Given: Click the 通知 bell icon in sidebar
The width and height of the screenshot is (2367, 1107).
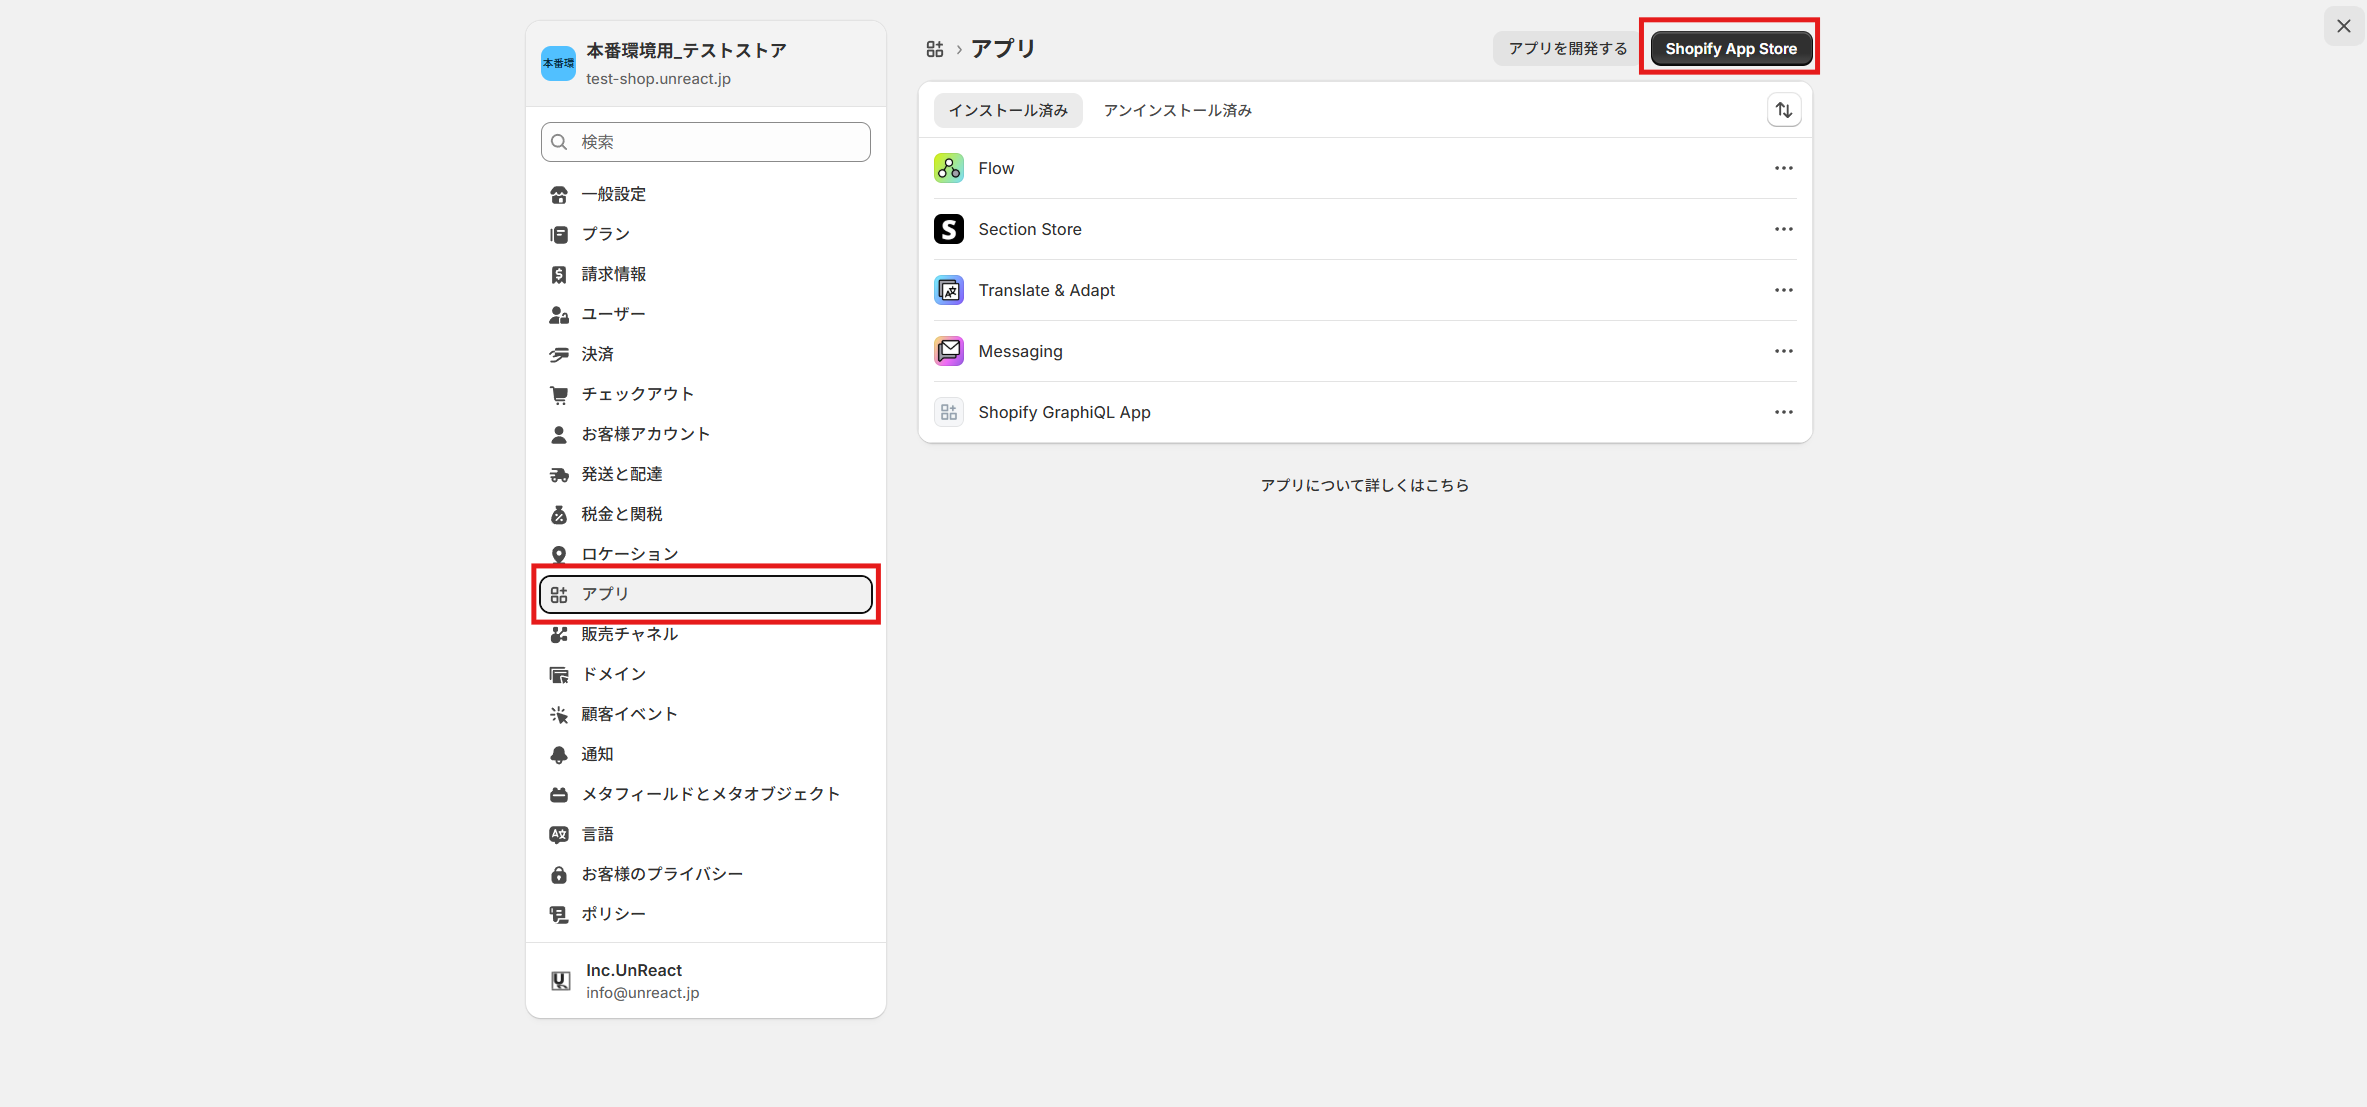Looking at the screenshot, I should [559, 754].
